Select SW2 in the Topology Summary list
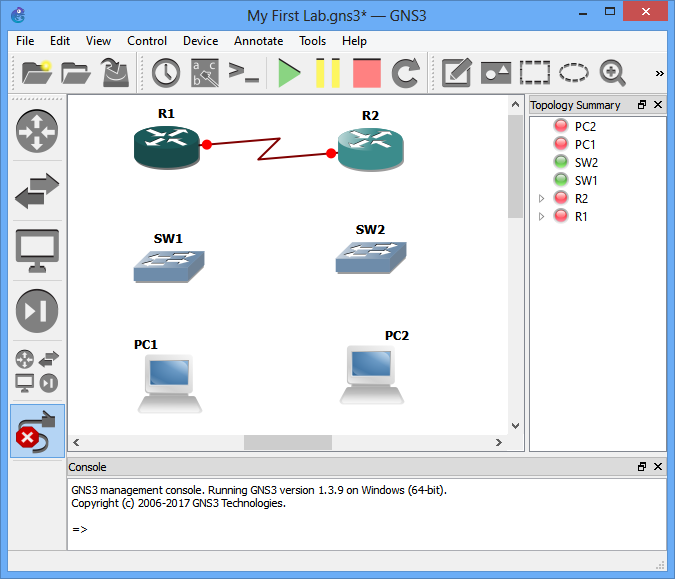675x579 pixels. pos(586,163)
